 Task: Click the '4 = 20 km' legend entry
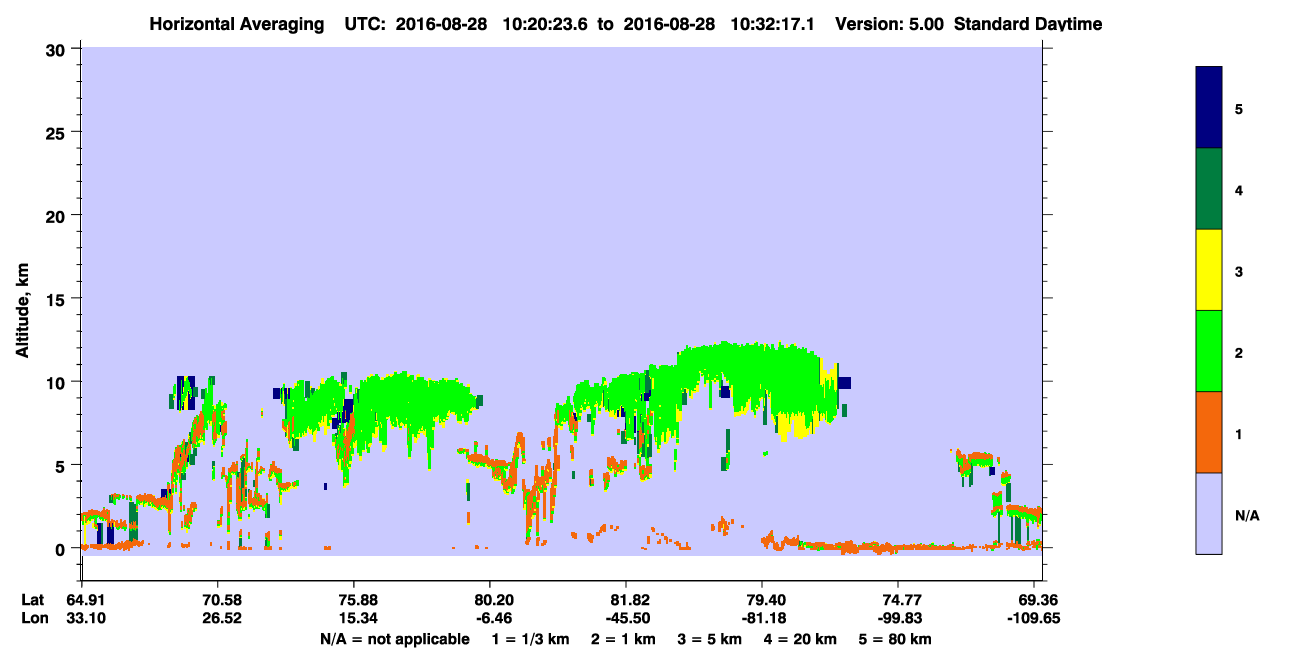tap(801, 639)
